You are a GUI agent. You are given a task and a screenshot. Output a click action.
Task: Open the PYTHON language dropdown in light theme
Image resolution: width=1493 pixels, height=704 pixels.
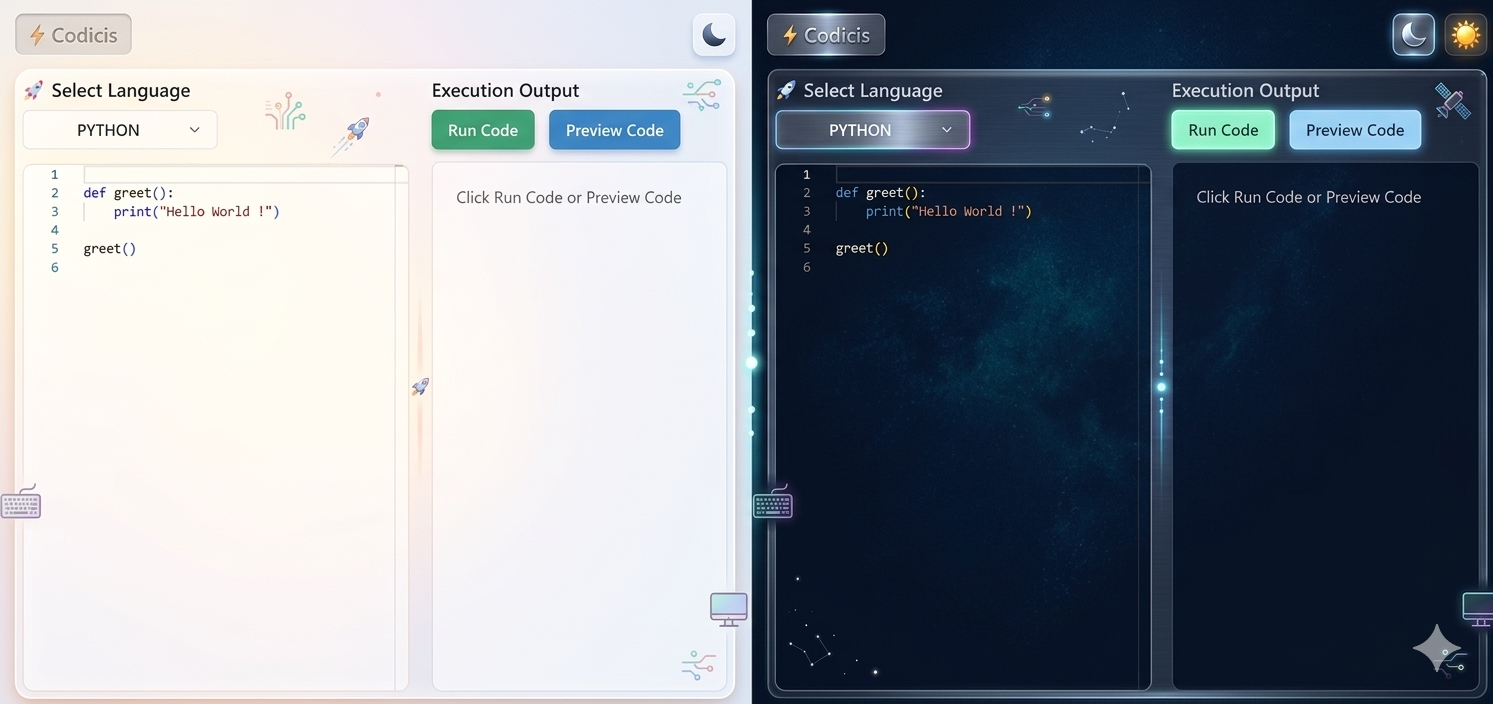point(119,129)
